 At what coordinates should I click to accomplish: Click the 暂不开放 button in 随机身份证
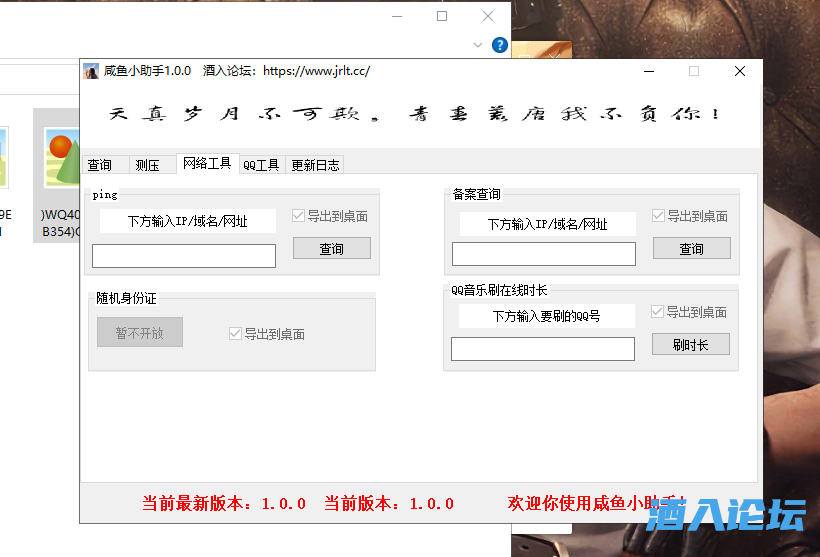tap(140, 333)
